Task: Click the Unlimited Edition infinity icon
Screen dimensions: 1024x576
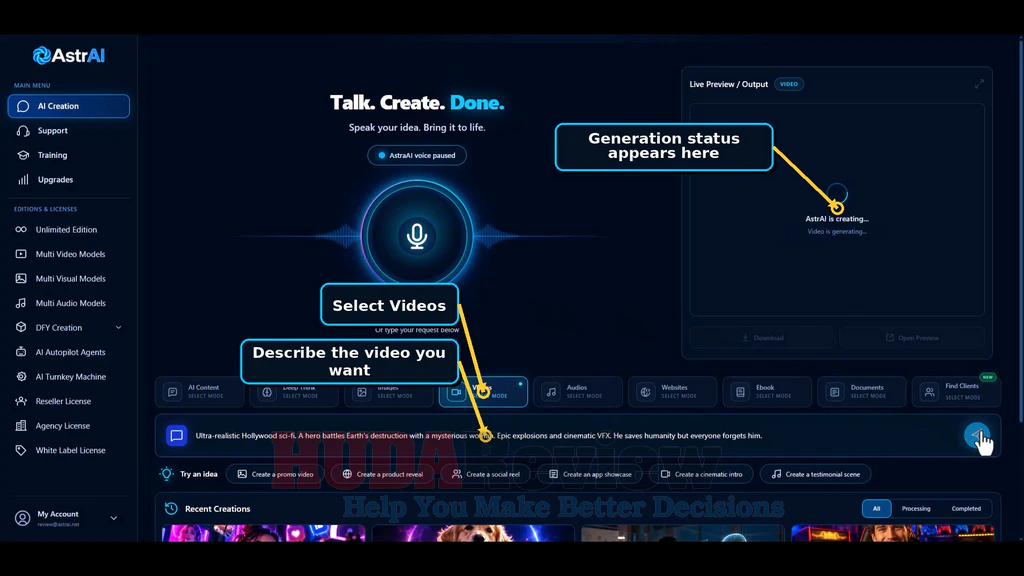Action: tap(21, 229)
